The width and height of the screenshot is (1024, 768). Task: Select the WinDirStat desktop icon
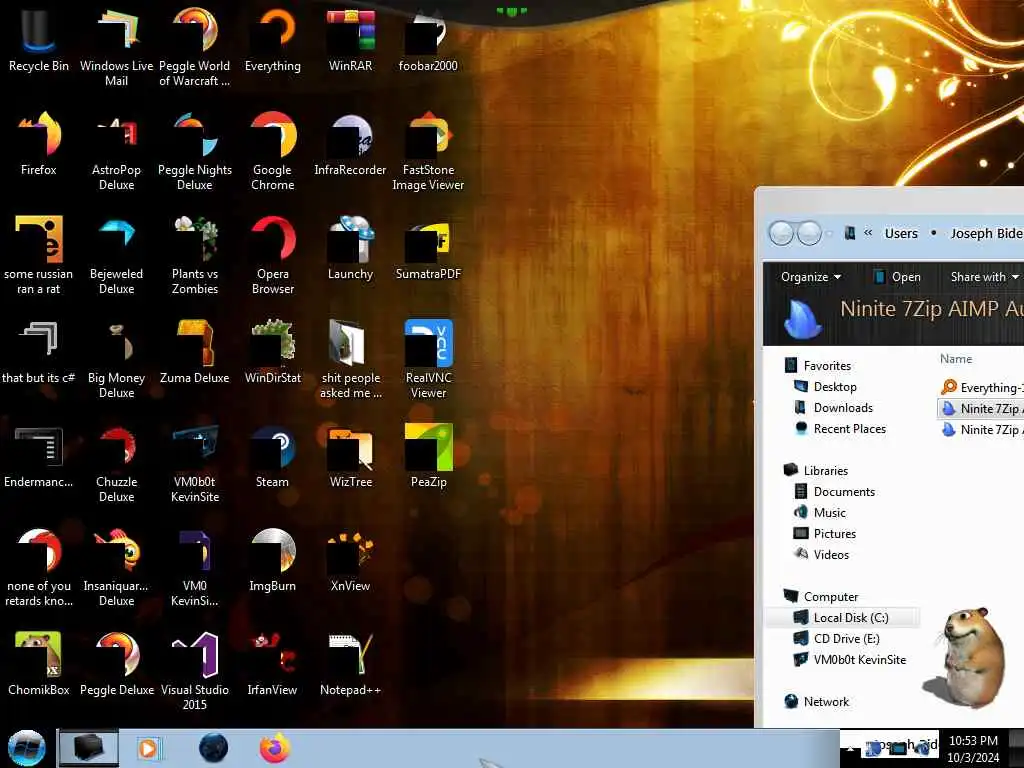click(x=272, y=352)
